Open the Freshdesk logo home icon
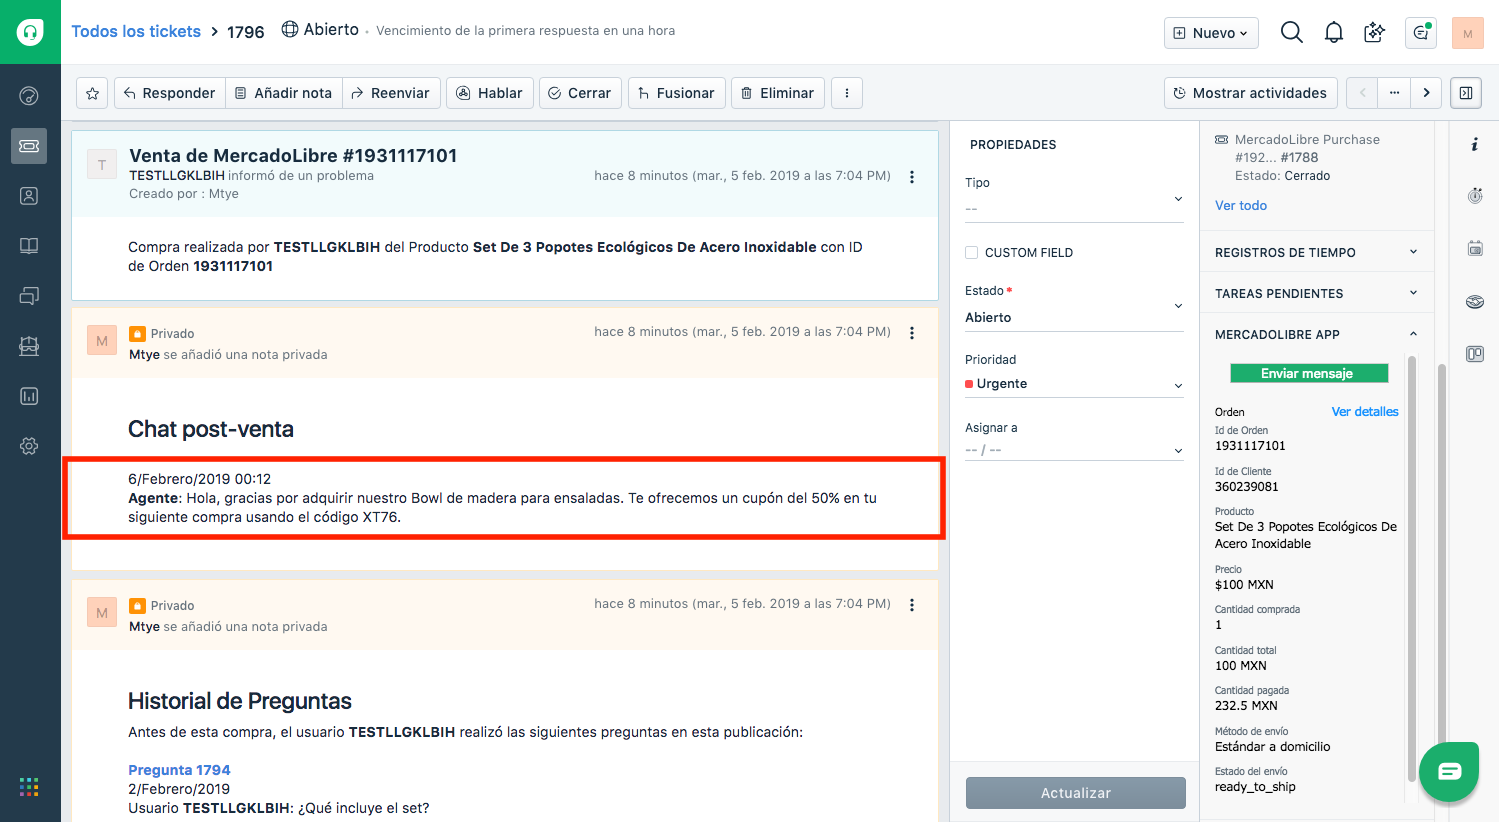1499x822 pixels. coord(30,32)
